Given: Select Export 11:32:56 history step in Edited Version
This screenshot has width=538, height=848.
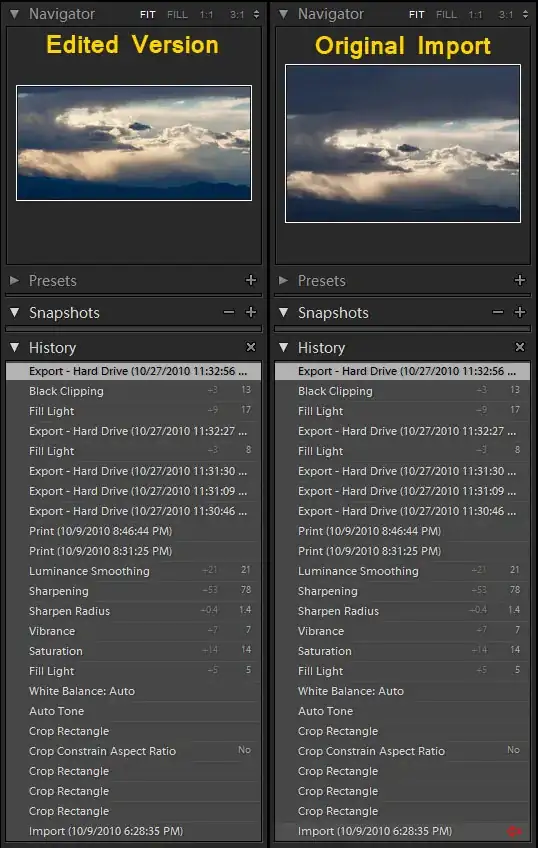Looking at the screenshot, I should 134,371.
